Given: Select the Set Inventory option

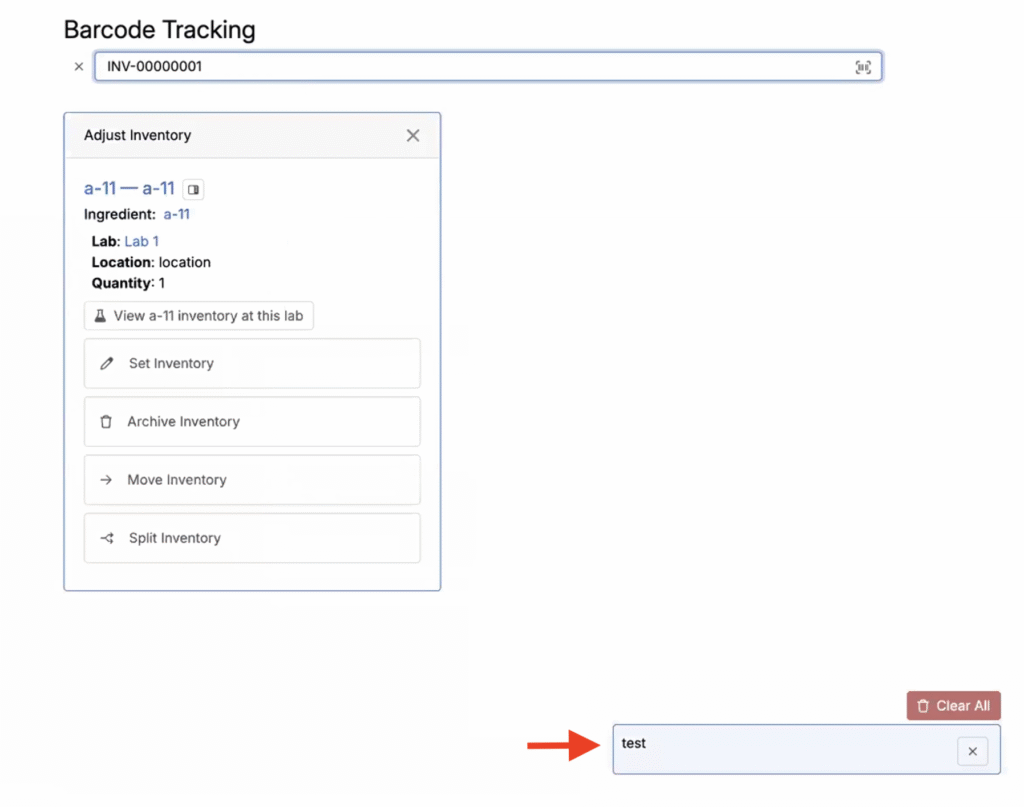Looking at the screenshot, I should (252, 363).
